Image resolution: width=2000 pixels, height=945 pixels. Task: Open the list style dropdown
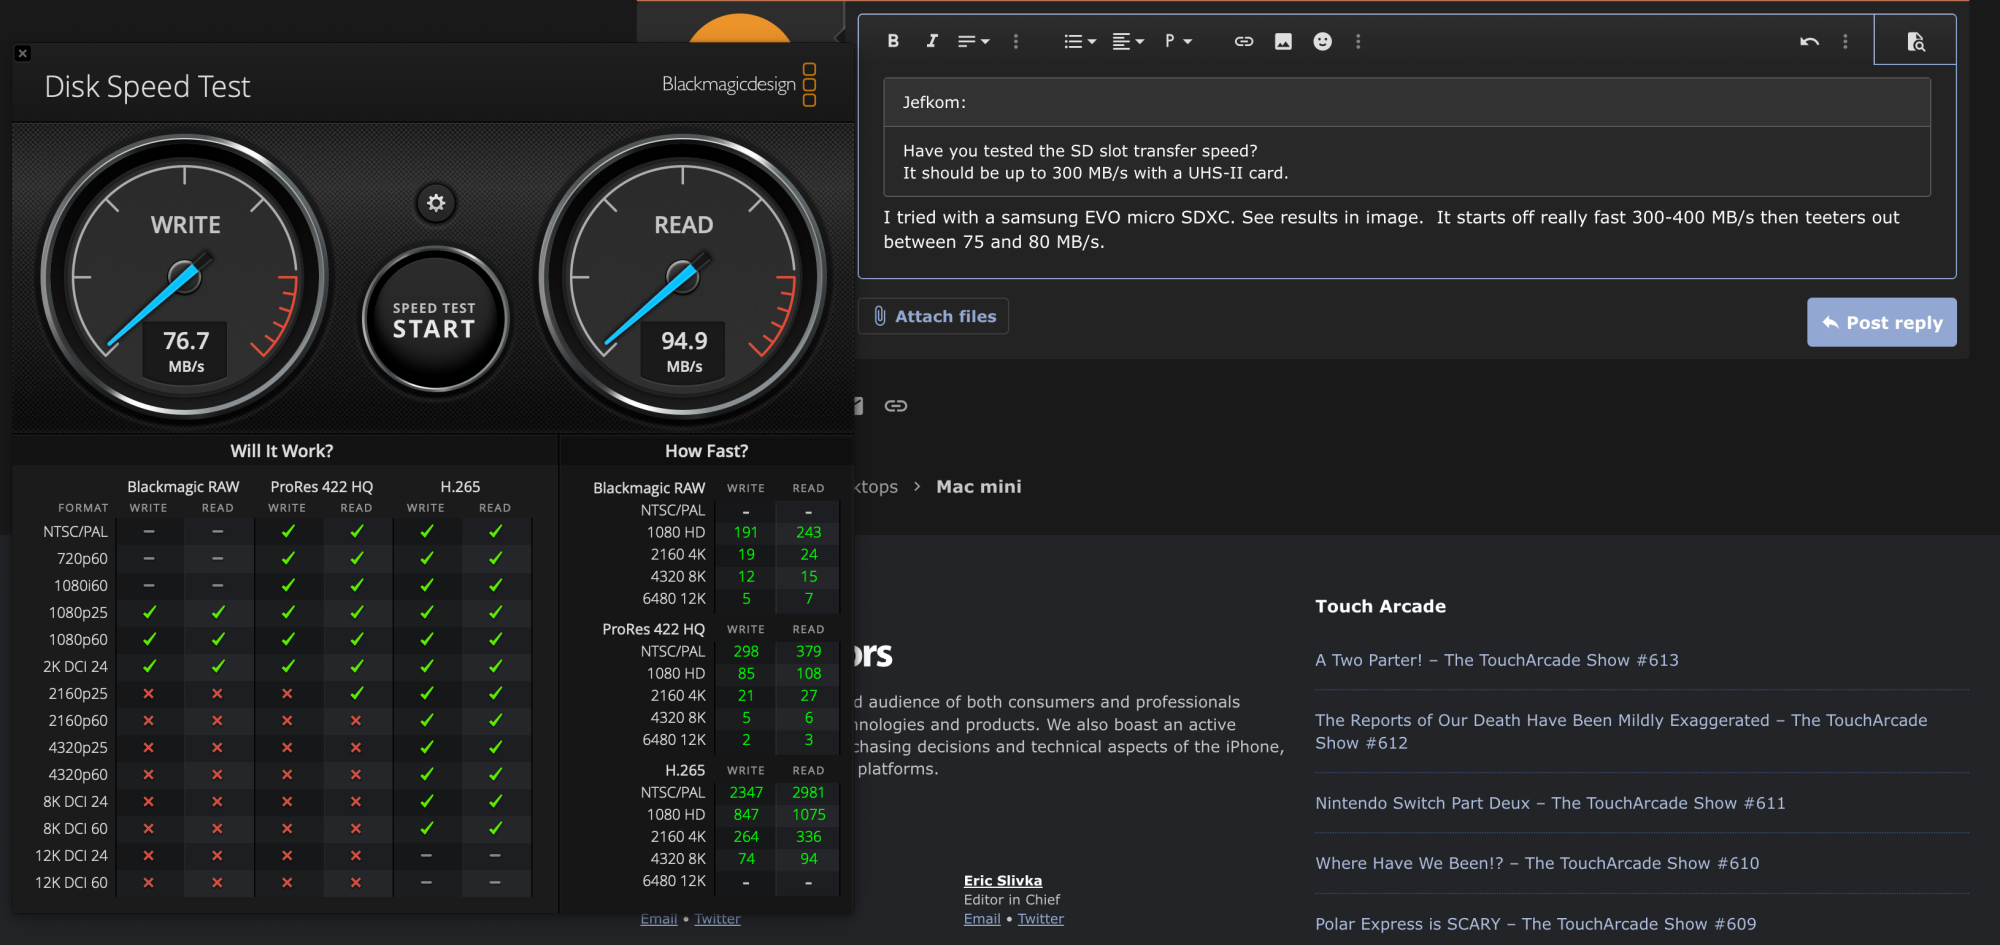tap(1080, 41)
